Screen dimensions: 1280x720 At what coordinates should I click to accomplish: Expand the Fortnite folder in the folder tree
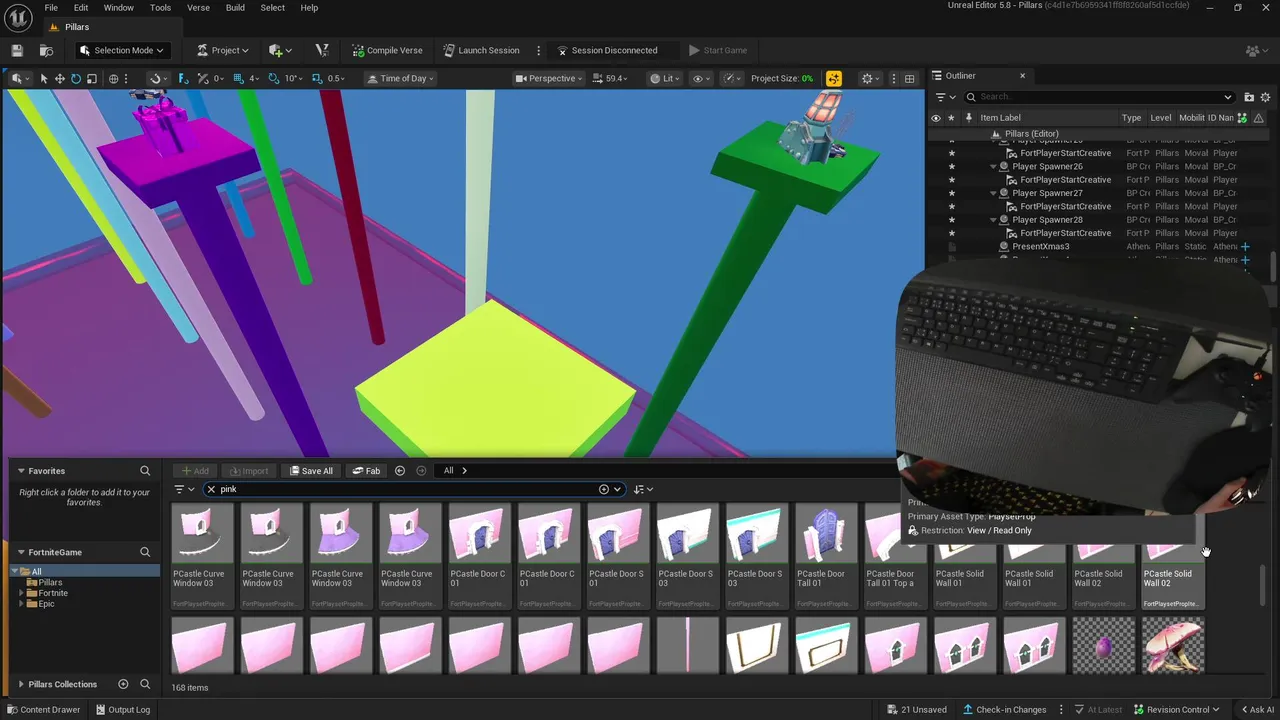(21, 593)
